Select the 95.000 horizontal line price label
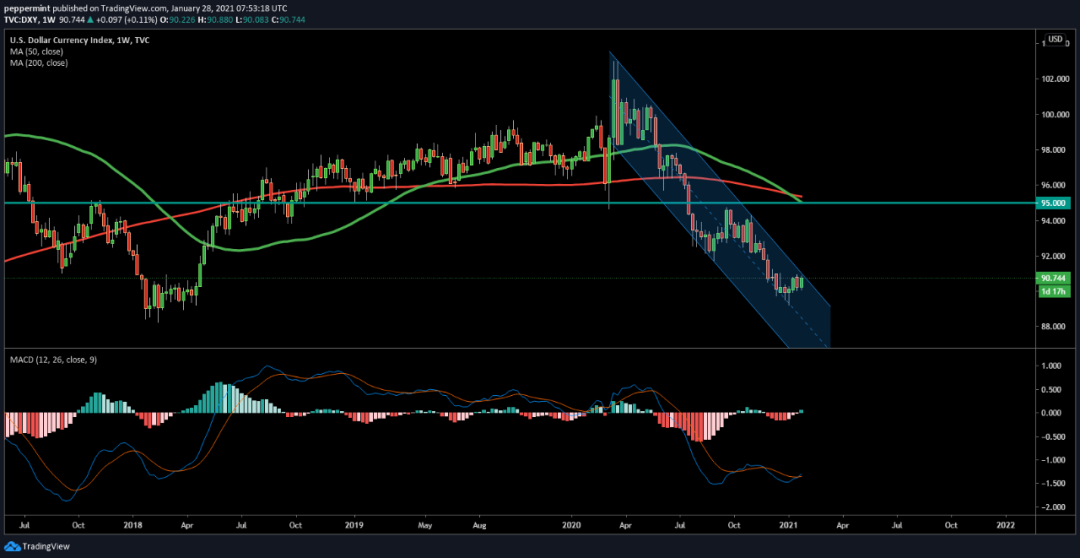 click(x=1051, y=203)
